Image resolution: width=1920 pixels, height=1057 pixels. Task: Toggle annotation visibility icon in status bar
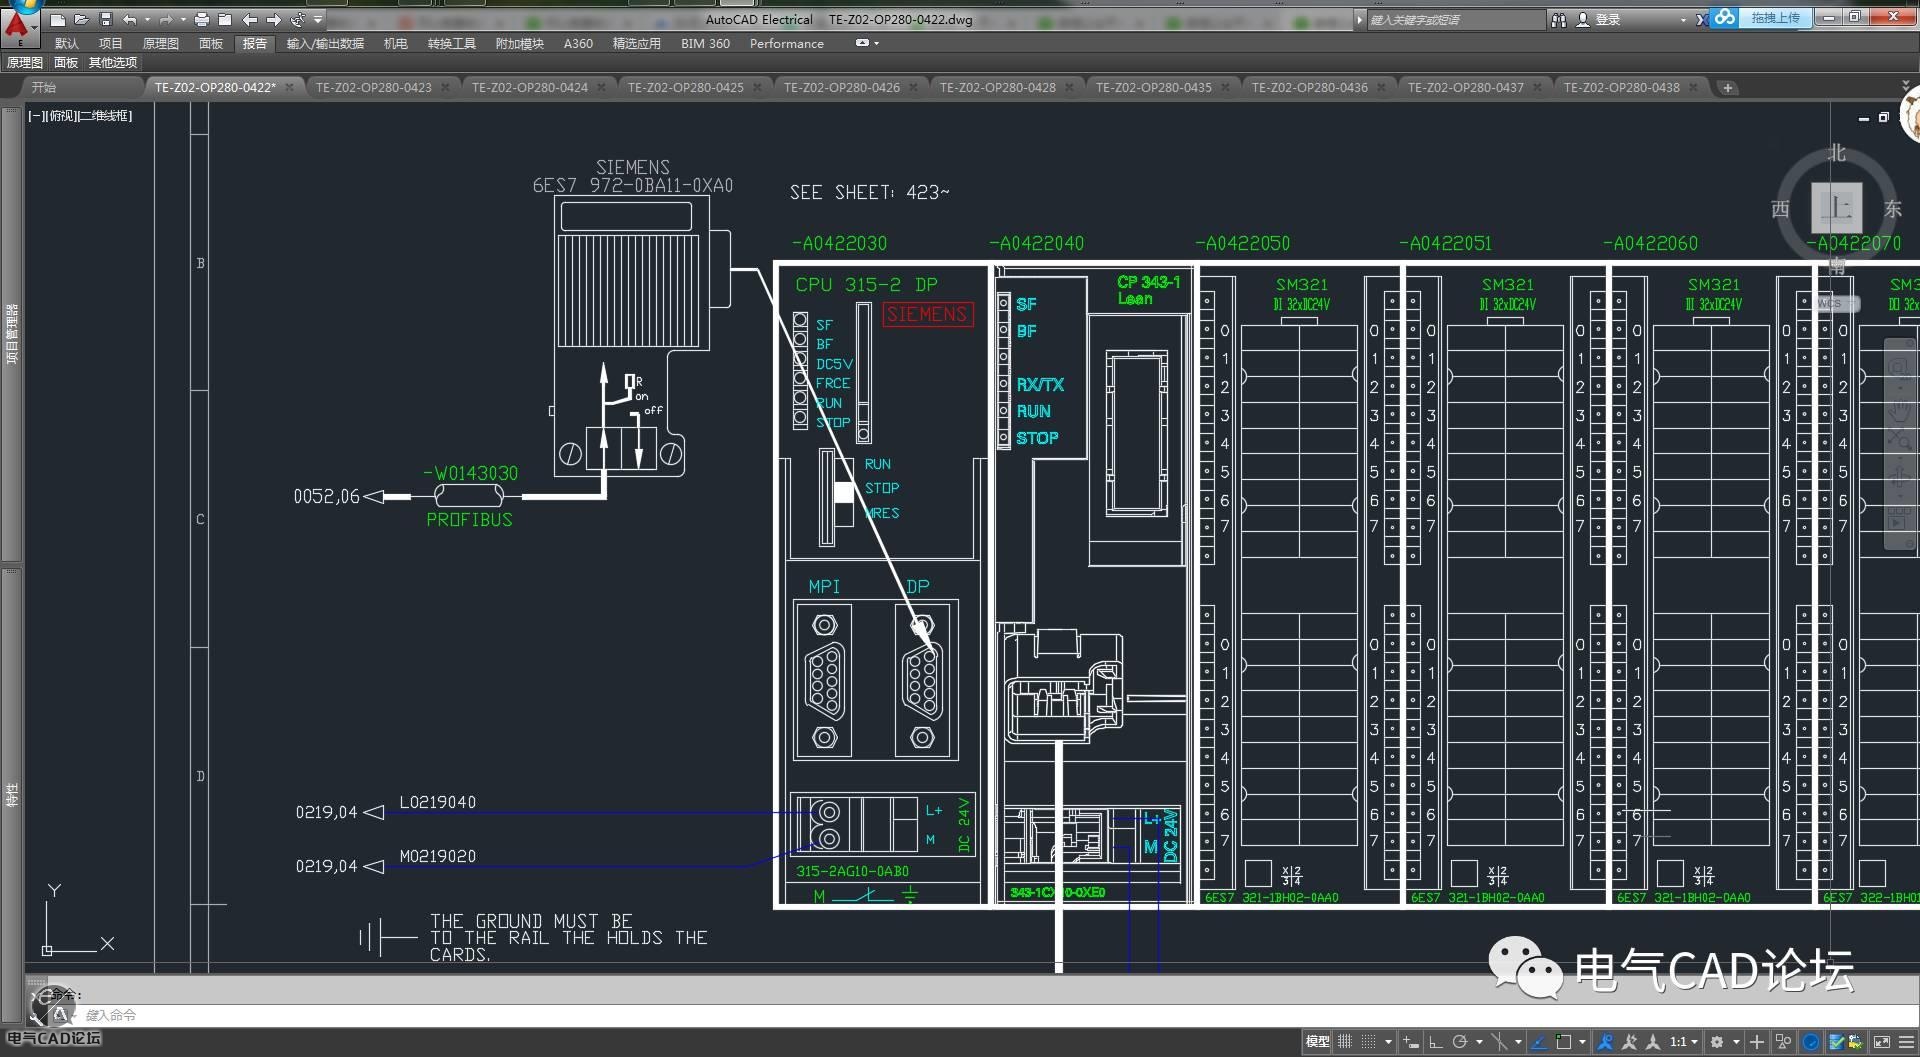point(1605,1042)
